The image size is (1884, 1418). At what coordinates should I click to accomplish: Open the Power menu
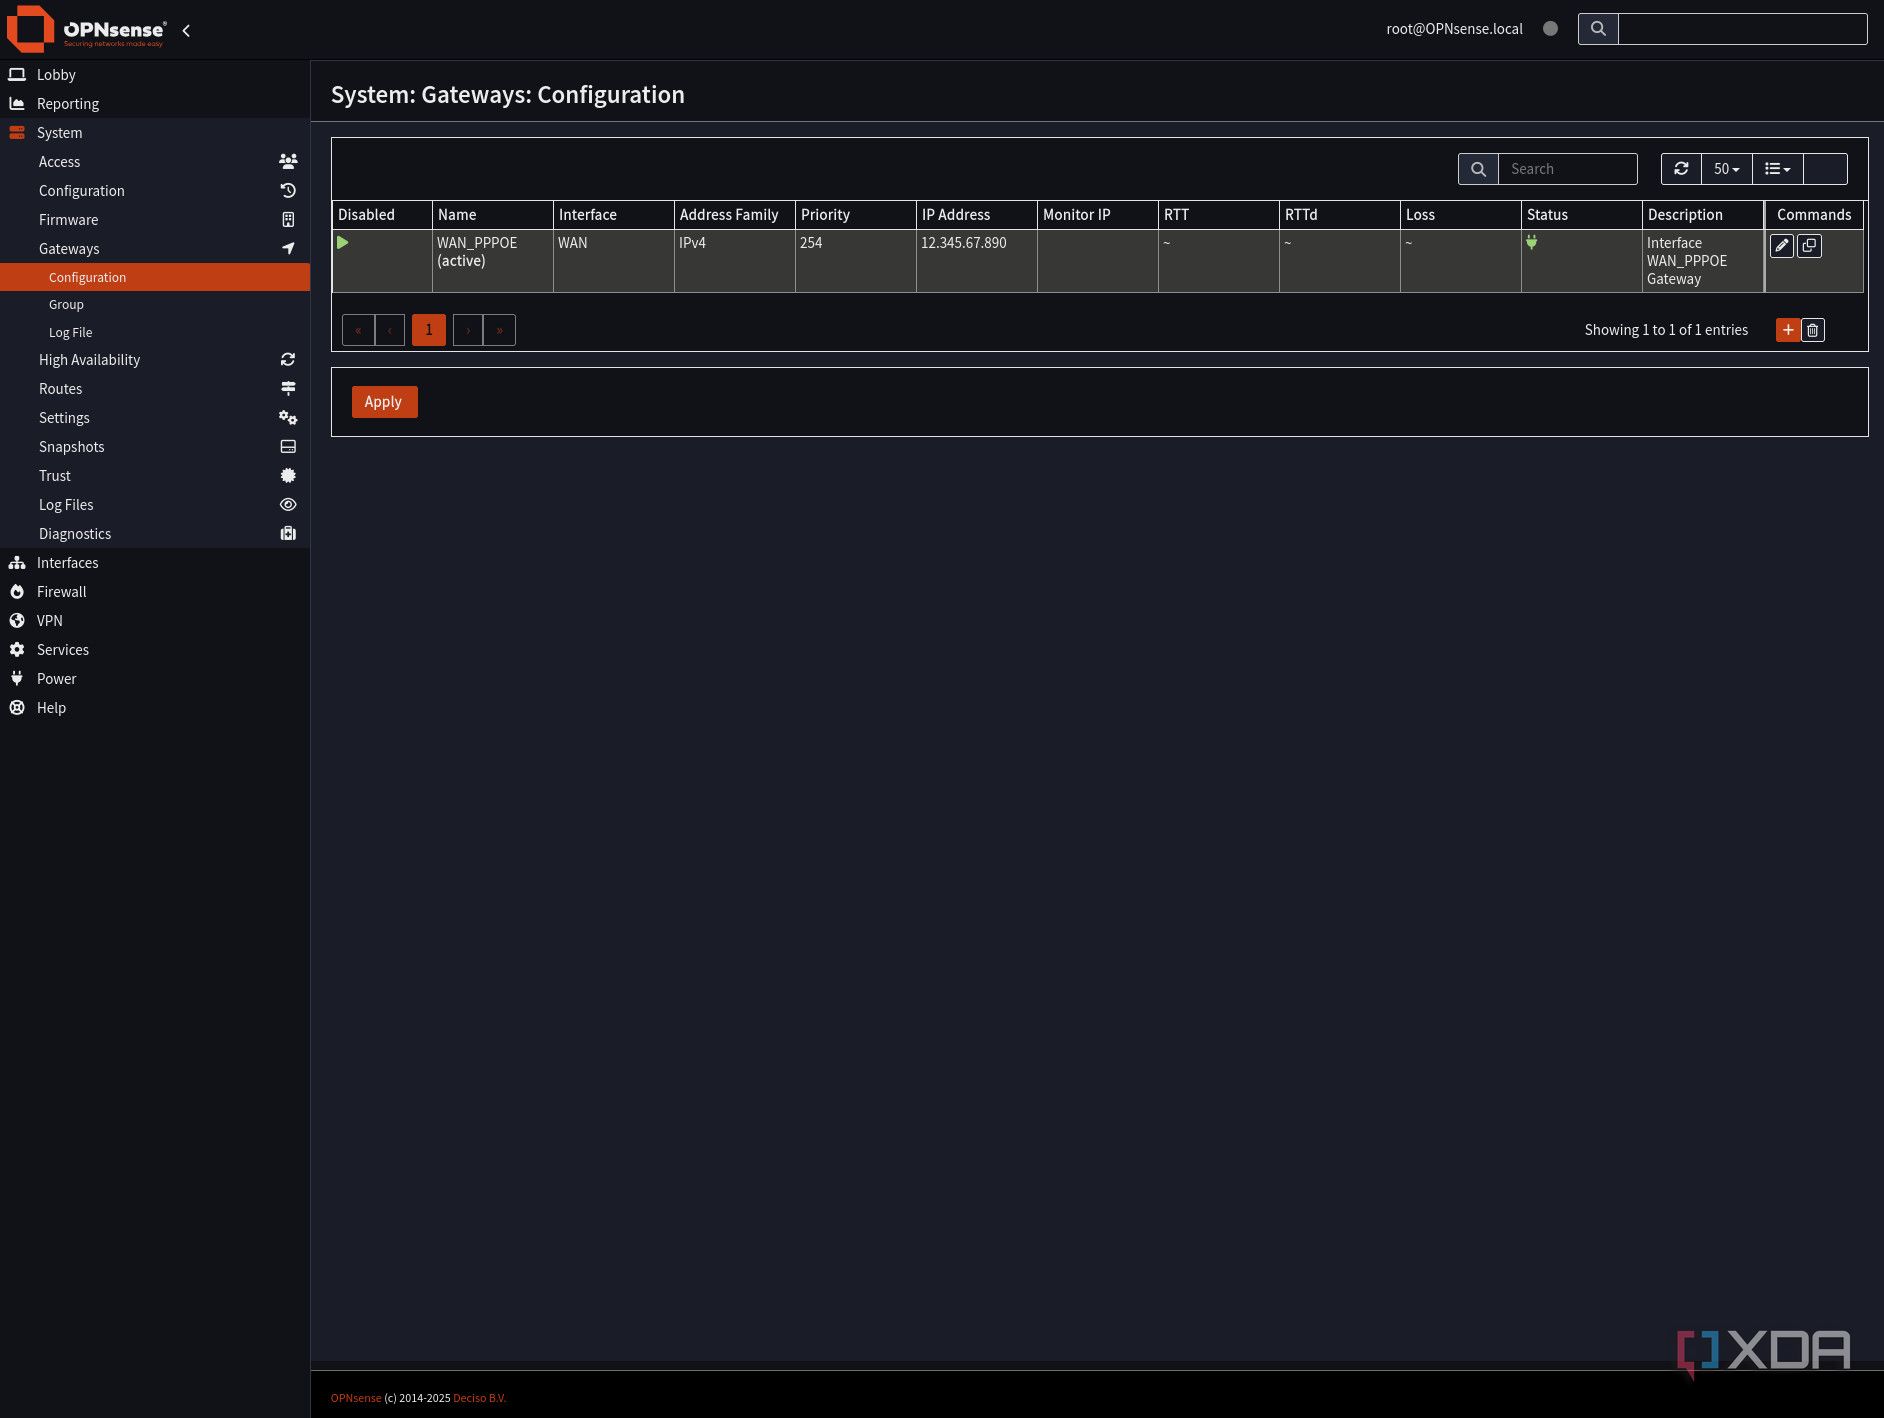click(x=155, y=679)
